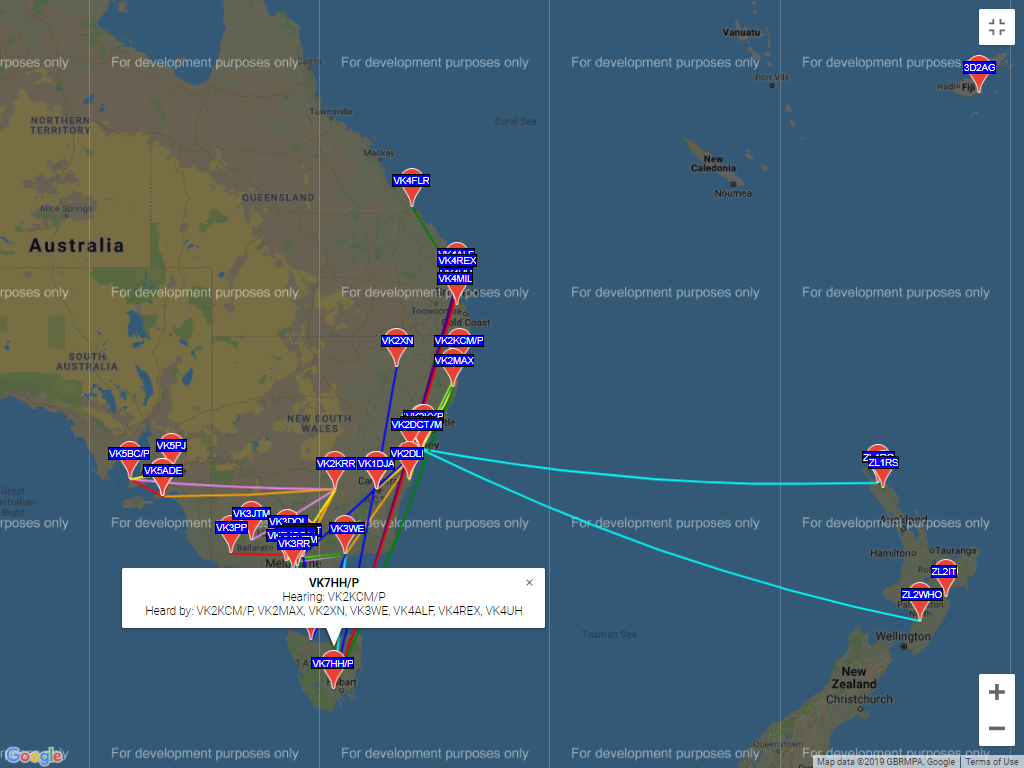Select the VK7HH/P marker in Tasmania
The image size is (1024, 768).
click(333, 665)
